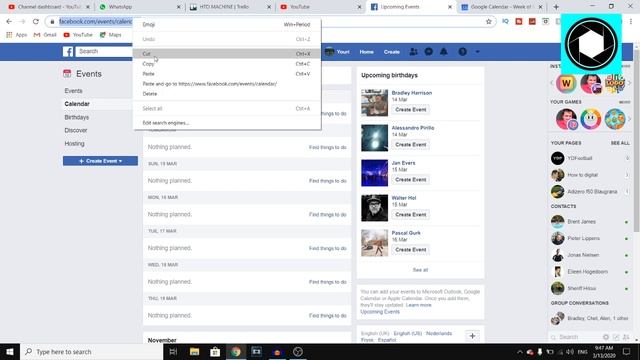Open the Messenger icon in header
The image size is (640, 360).
tap(429, 52)
